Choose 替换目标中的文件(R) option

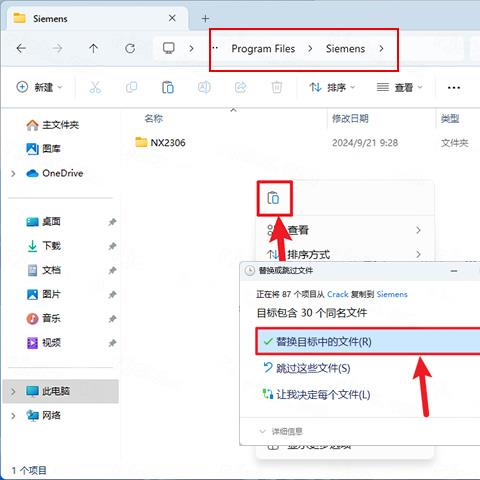(368, 341)
